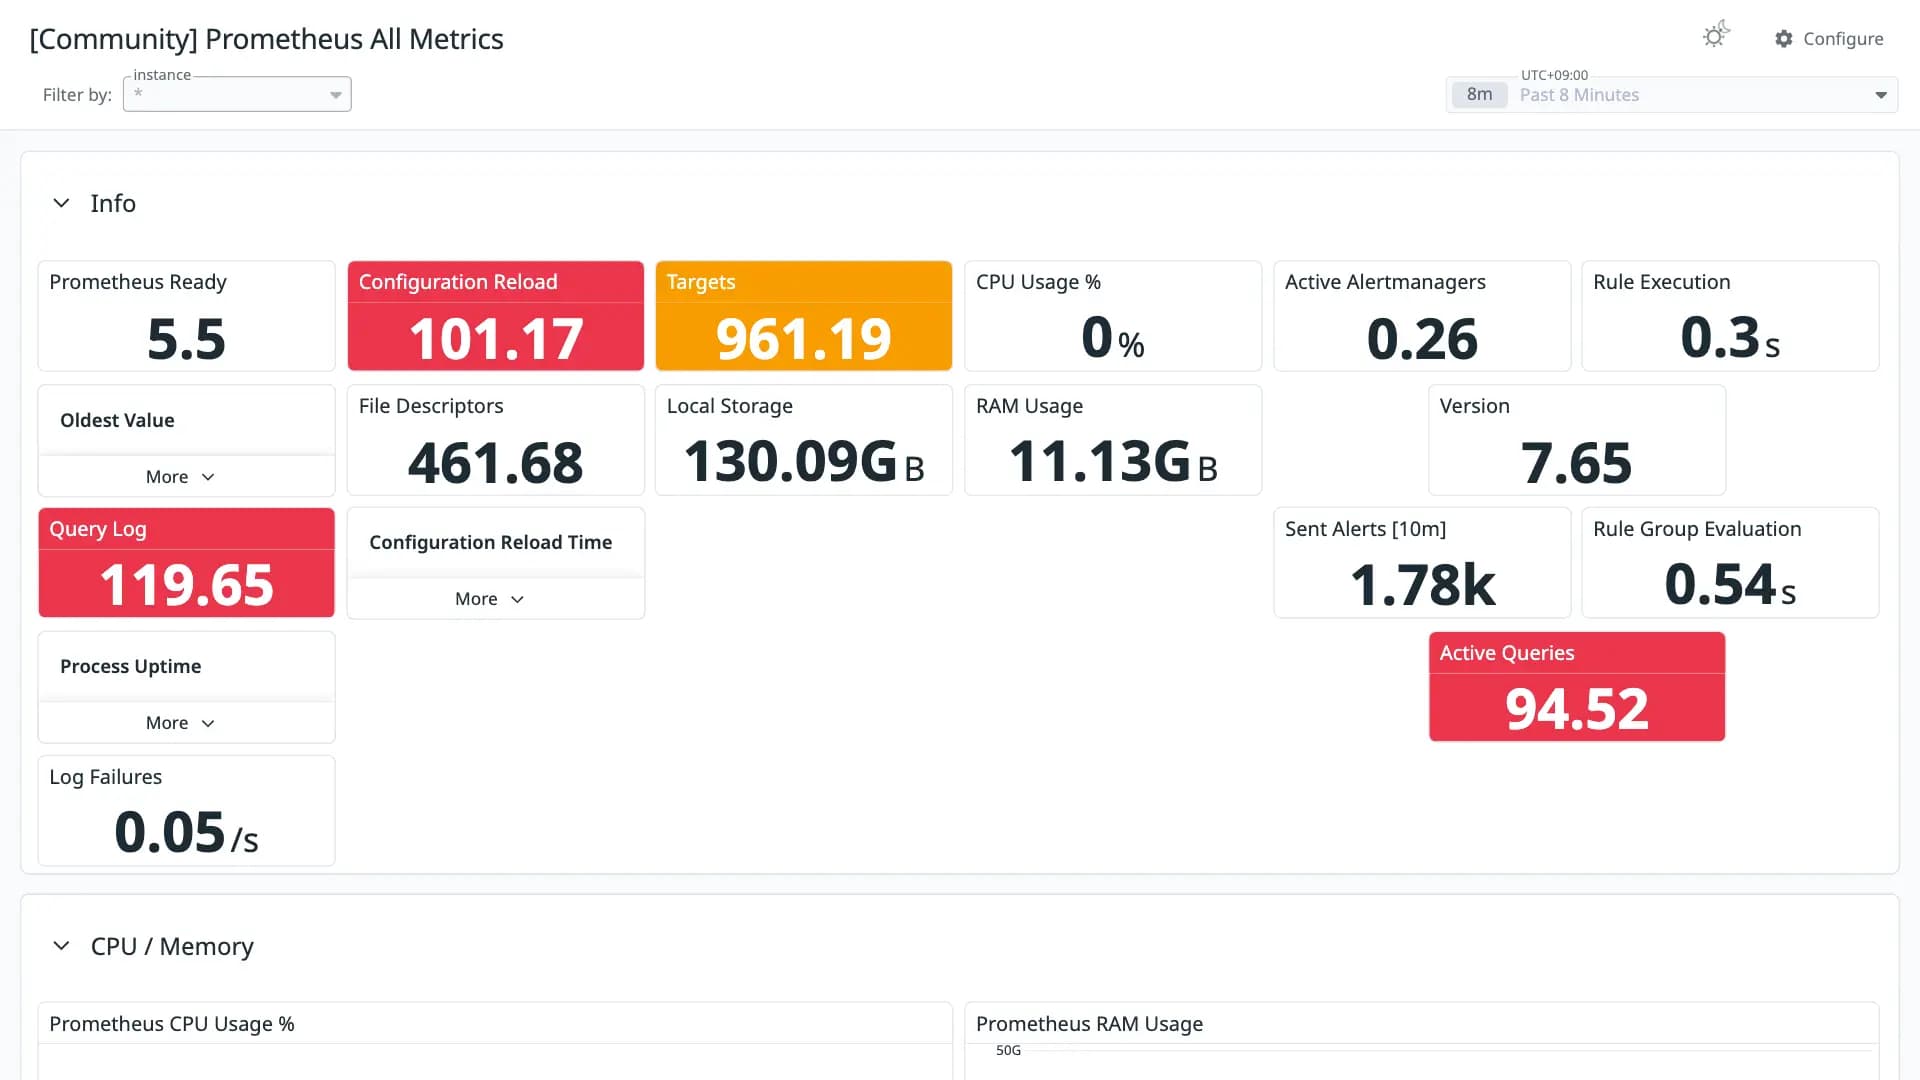Image resolution: width=1920 pixels, height=1080 pixels.
Task: Click the Process Uptime panel title
Action: click(x=130, y=667)
